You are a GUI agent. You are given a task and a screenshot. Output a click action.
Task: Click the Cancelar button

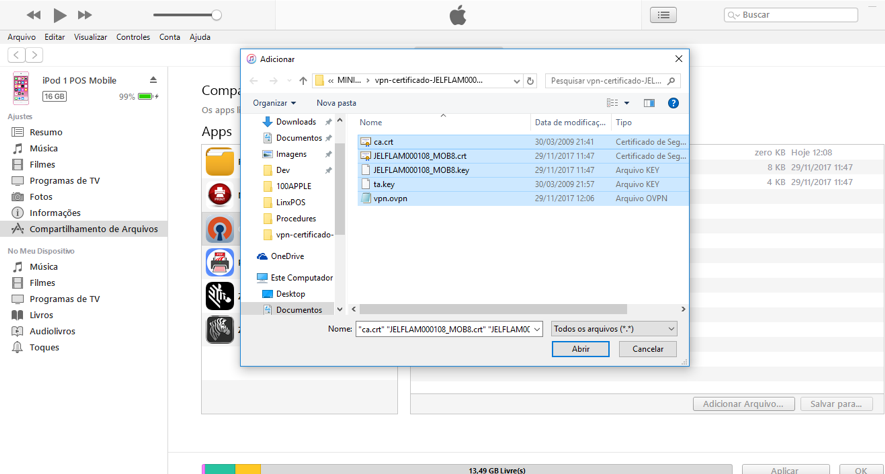[647, 349]
